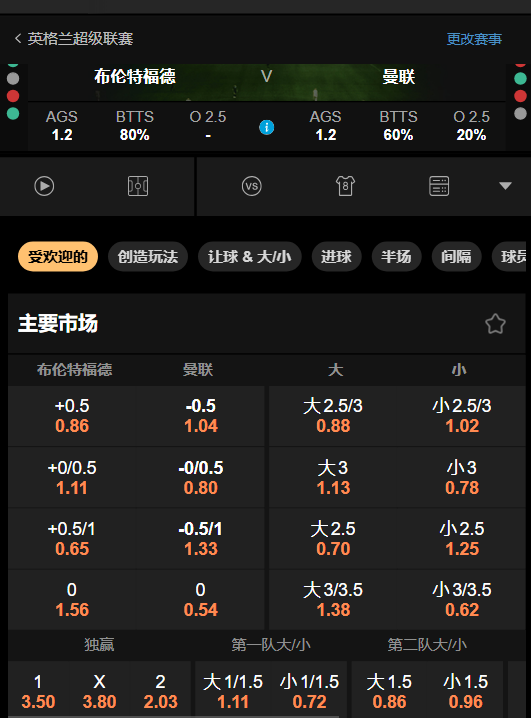Image resolution: width=531 pixels, height=718 pixels.
Task: Switch to the 进球 tab
Action: coord(336,256)
